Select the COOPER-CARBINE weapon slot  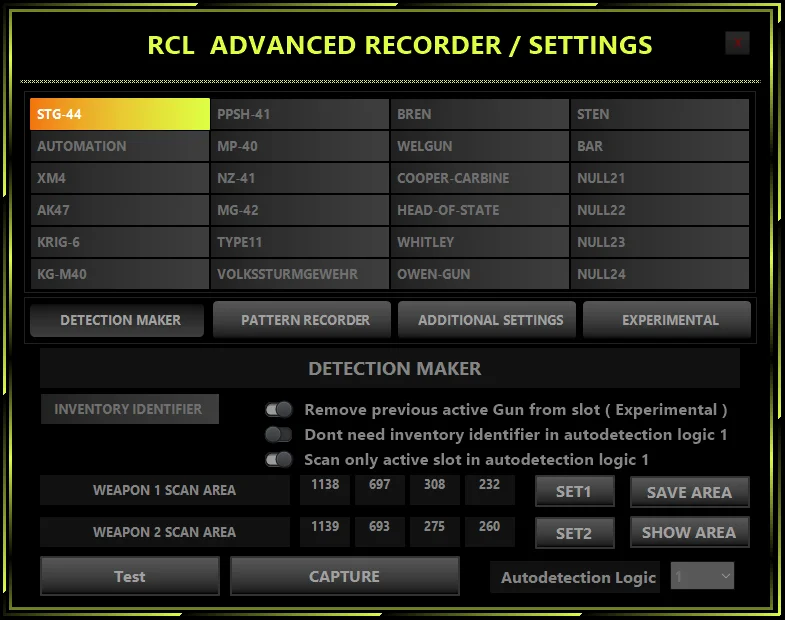pyautogui.click(x=479, y=178)
